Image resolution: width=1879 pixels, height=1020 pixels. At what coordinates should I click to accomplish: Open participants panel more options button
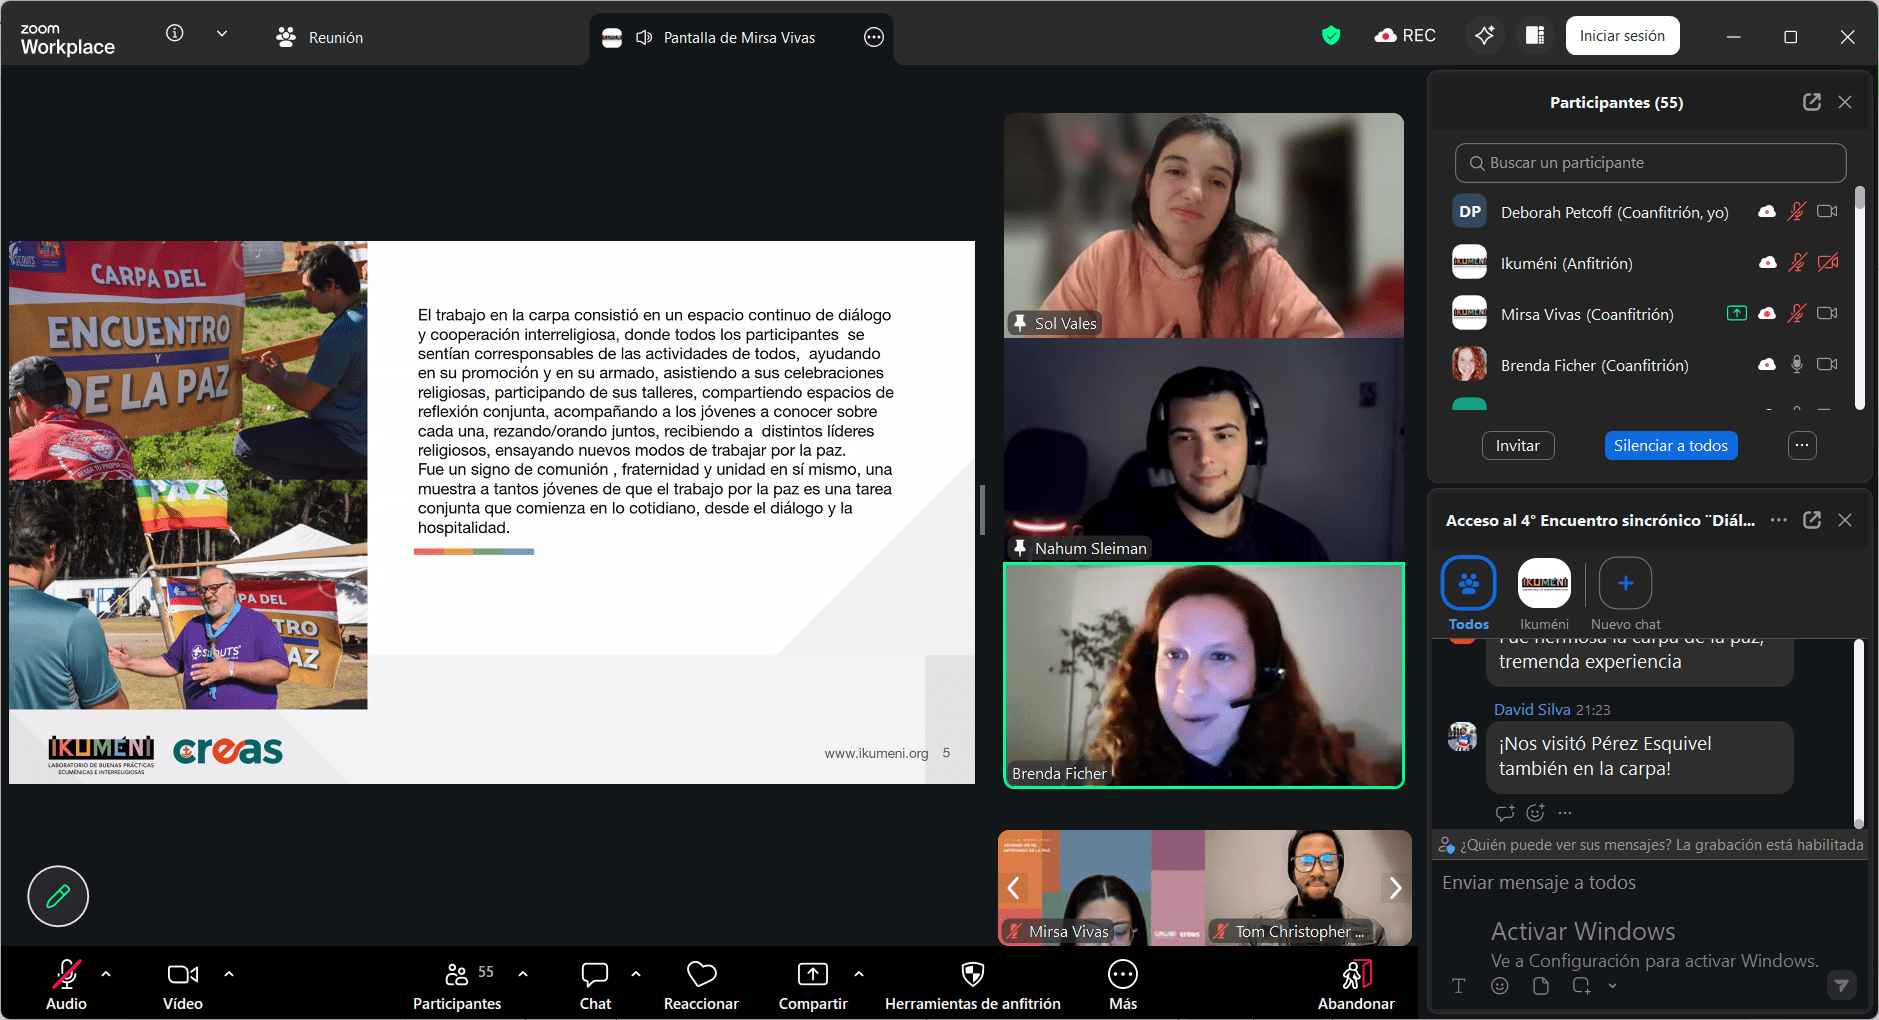(x=1802, y=446)
